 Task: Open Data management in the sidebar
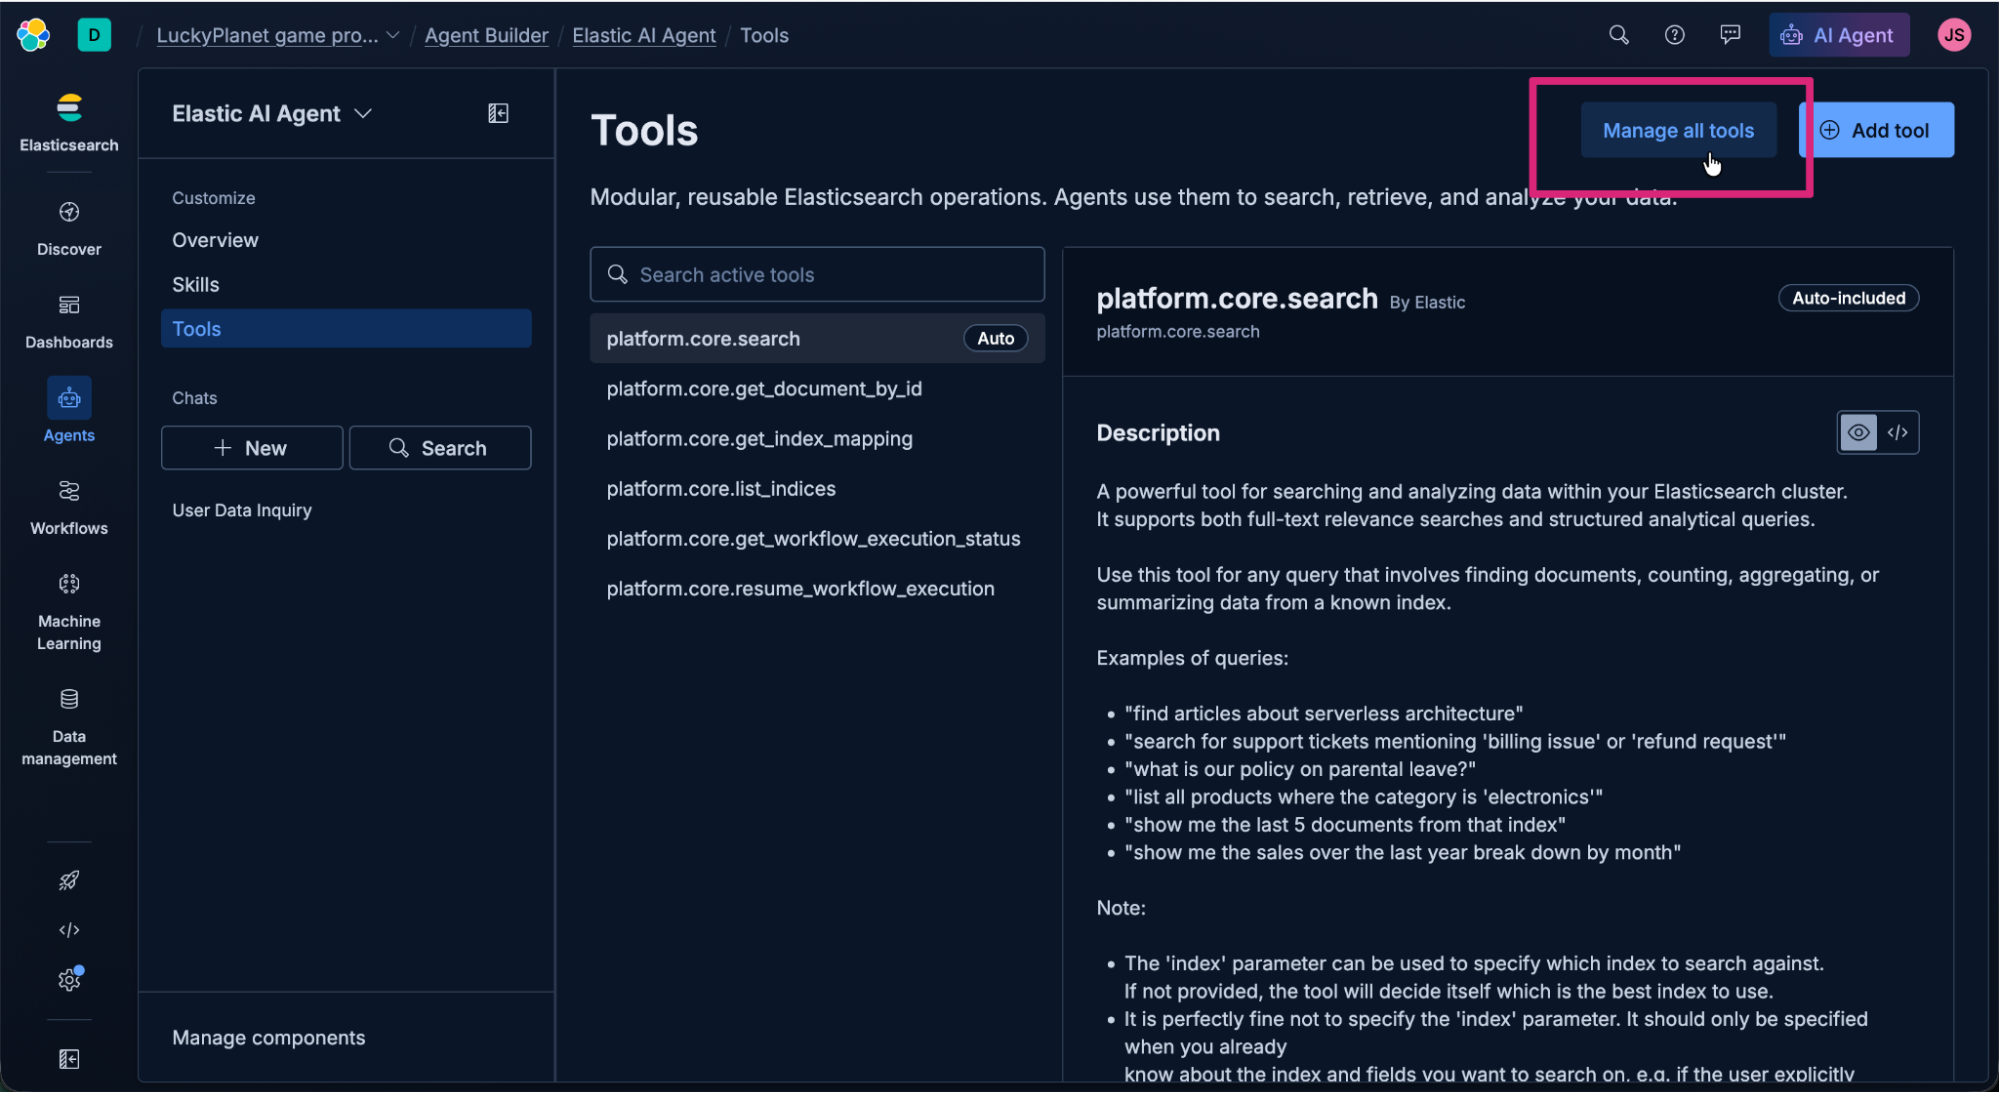coord(69,727)
